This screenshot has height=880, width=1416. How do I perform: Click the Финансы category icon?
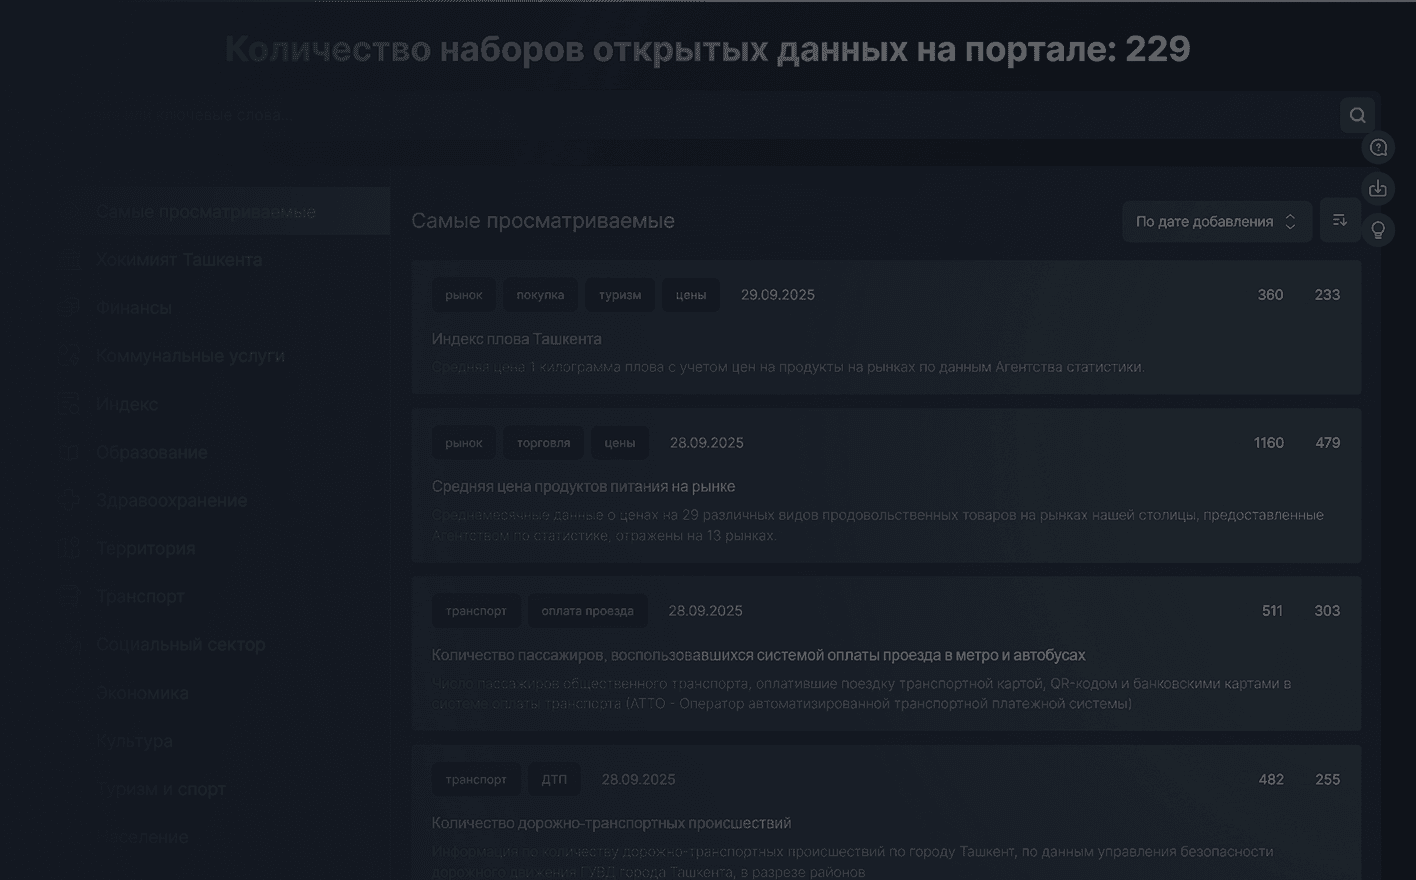70,307
